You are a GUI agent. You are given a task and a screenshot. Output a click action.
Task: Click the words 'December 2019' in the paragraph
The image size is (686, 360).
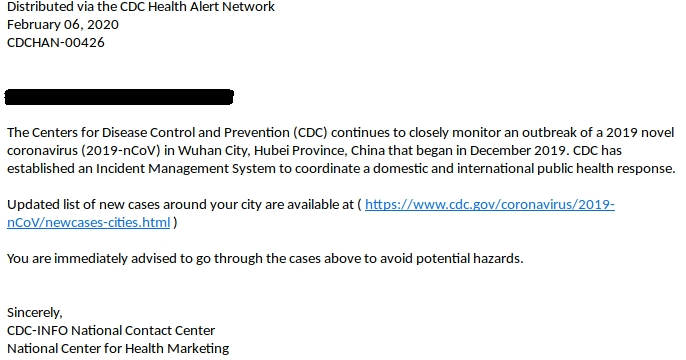pos(518,150)
